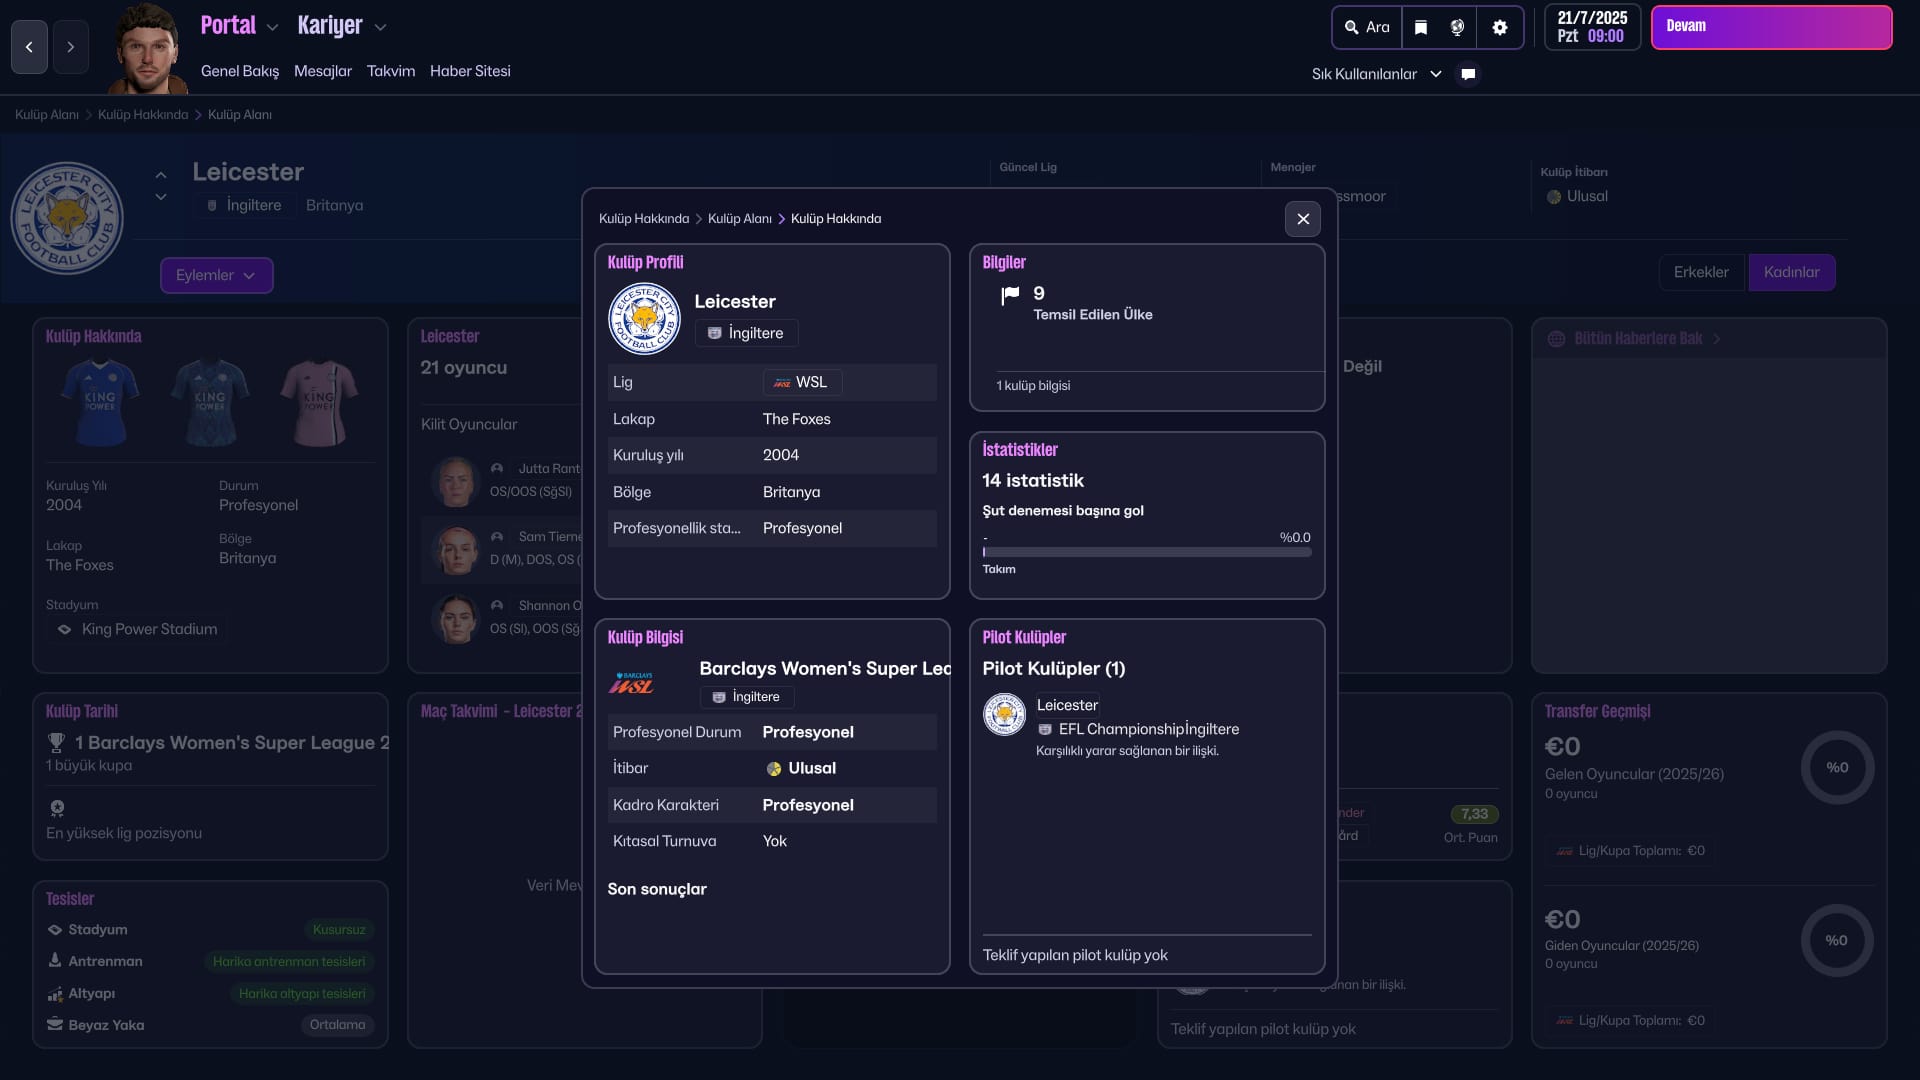Click the globe icon in top toolbar

click(x=1458, y=28)
